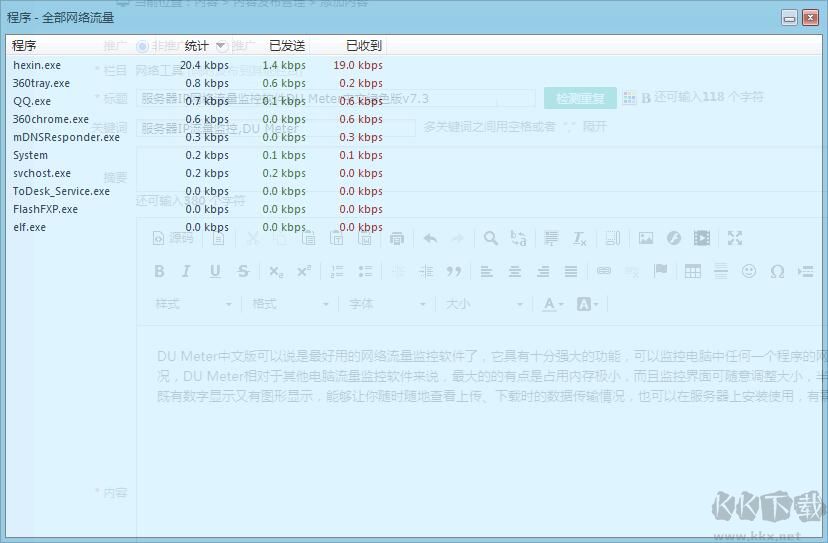
Task: Open the insert image tool
Action: pos(646,238)
